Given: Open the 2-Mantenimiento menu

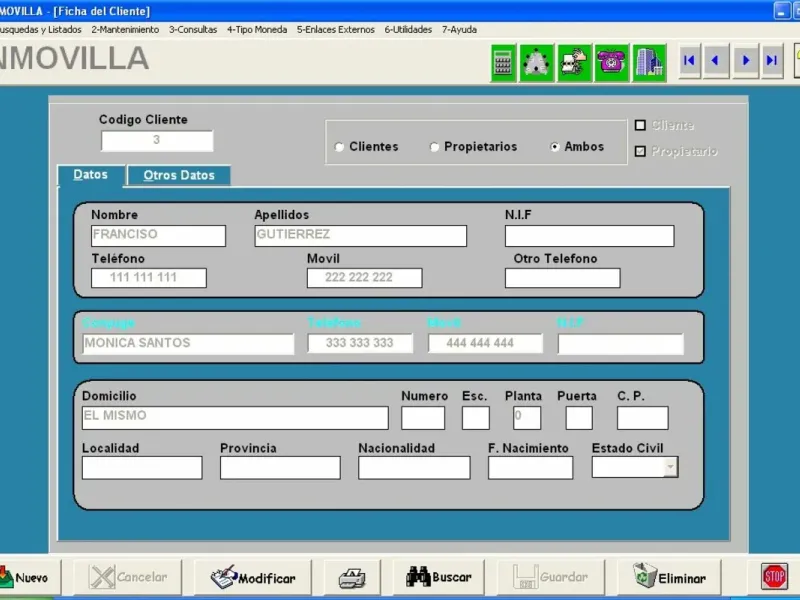Looking at the screenshot, I should (125, 30).
